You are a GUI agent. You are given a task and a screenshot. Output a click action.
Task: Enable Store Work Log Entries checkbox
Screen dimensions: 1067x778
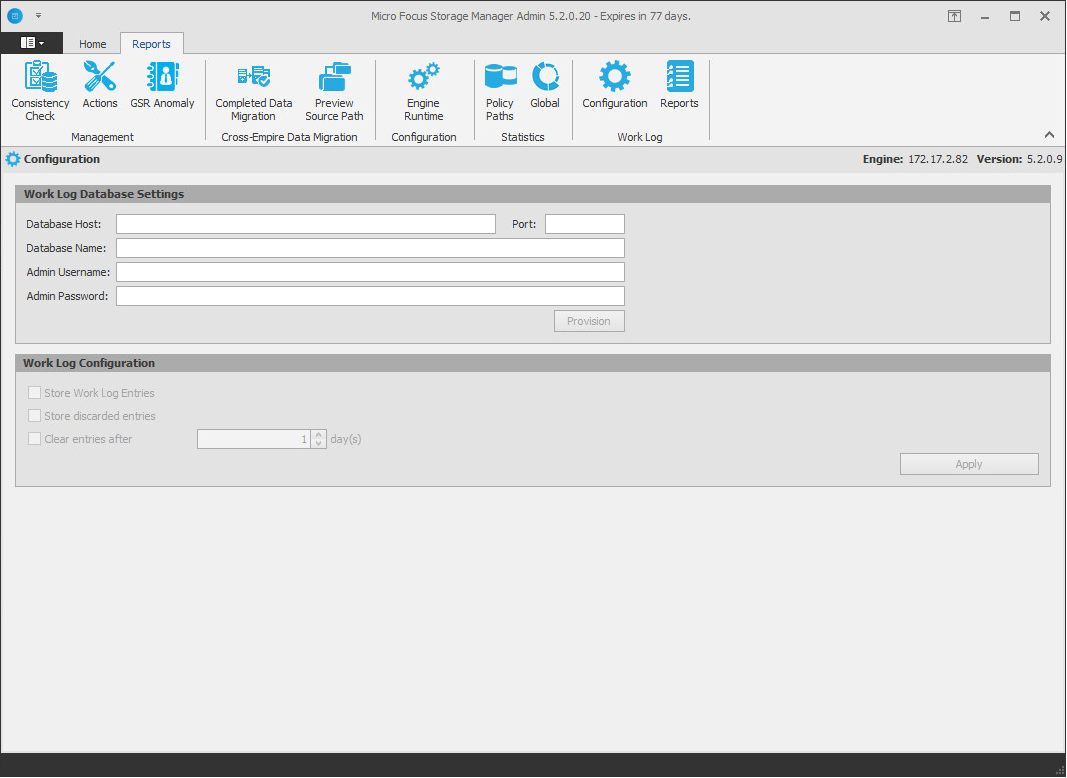point(34,393)
